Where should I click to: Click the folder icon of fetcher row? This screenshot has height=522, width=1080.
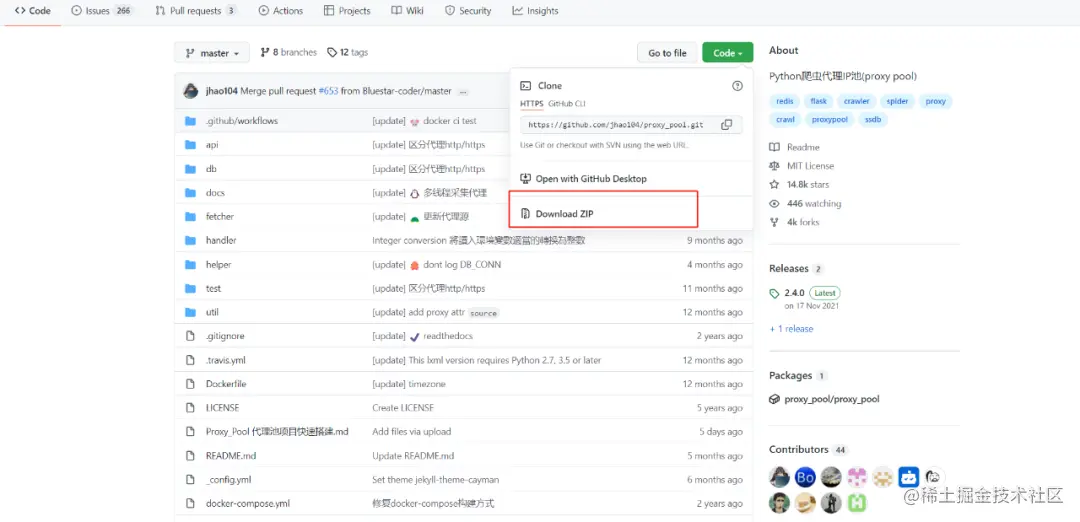[191, 216]
